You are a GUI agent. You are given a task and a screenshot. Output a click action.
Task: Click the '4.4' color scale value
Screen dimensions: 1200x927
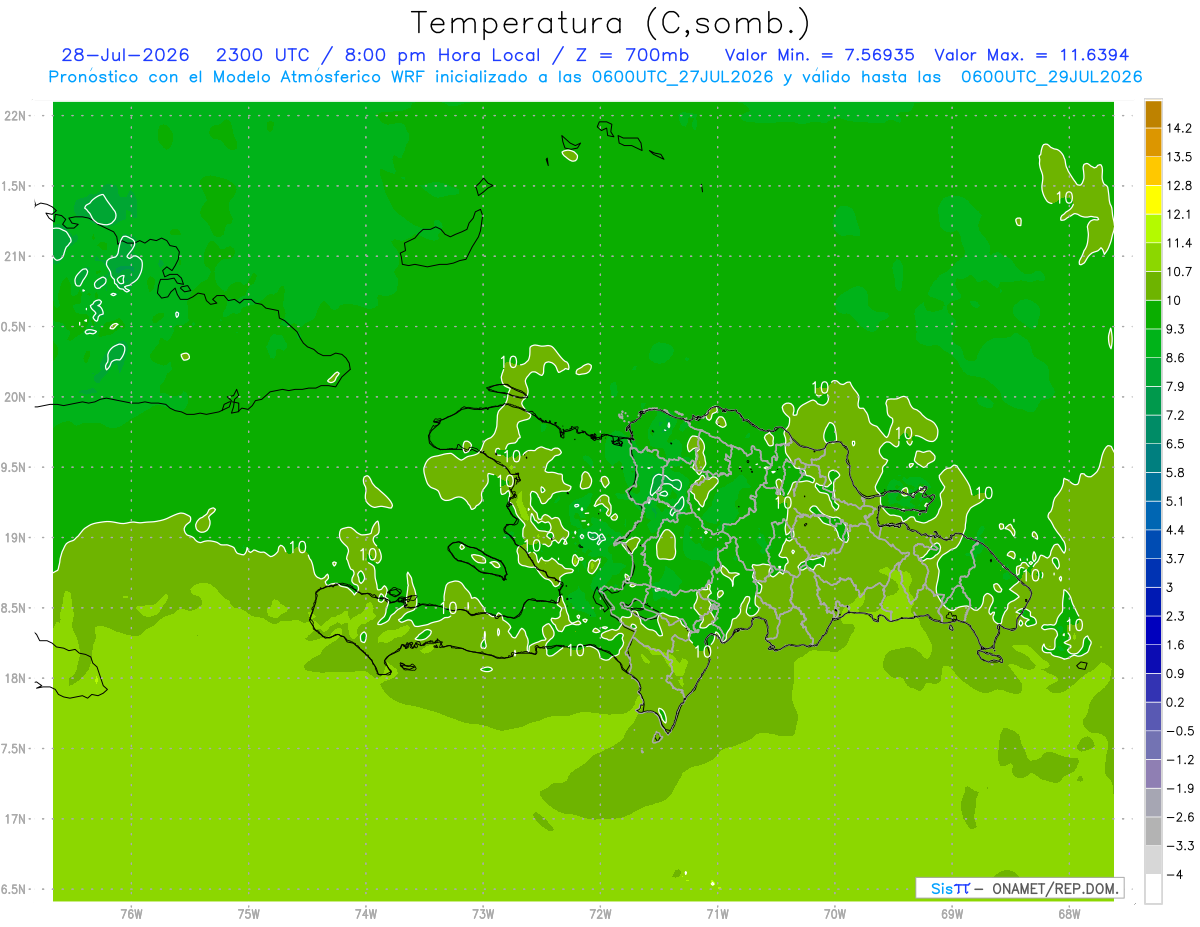[1176, 530]
